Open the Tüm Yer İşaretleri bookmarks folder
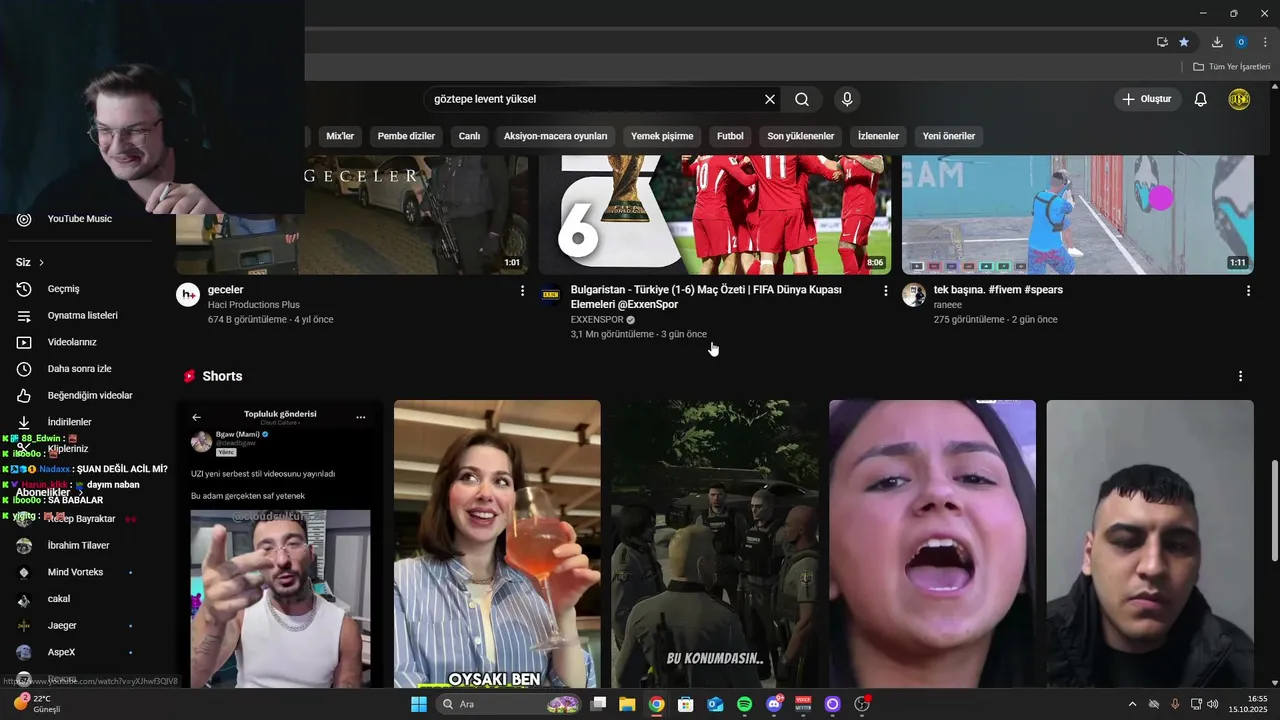This screenshot has height=720, width=1280. (x=1231, y=66)
